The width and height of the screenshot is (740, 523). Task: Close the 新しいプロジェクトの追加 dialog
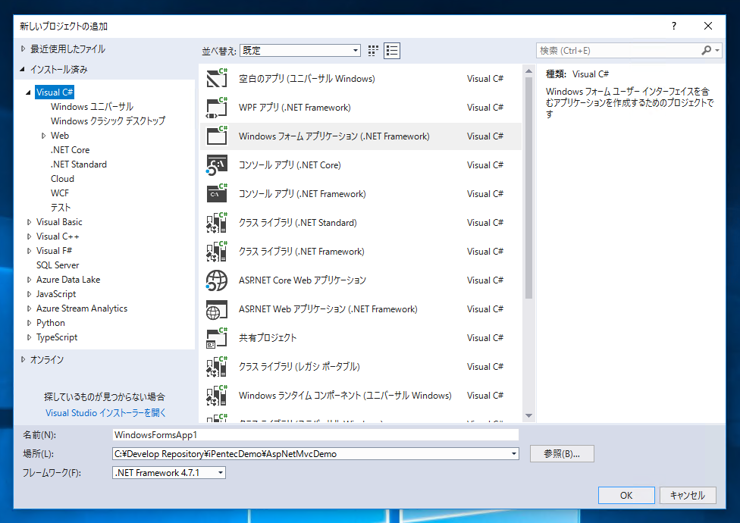coord(708,26)
